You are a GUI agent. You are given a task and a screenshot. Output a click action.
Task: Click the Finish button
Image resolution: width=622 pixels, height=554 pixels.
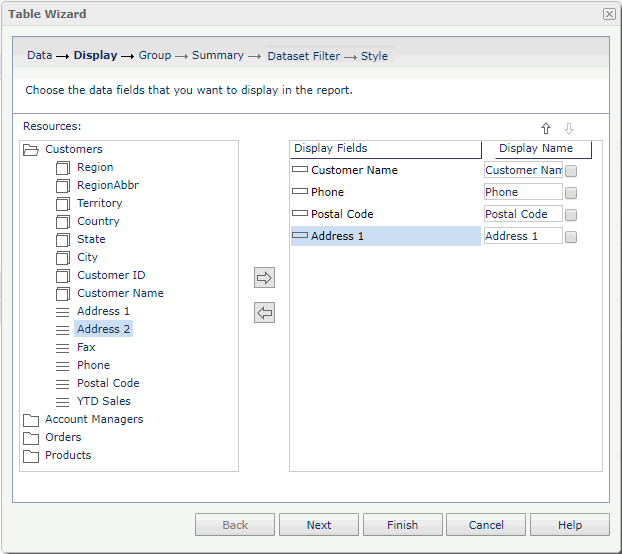(403, 525)
